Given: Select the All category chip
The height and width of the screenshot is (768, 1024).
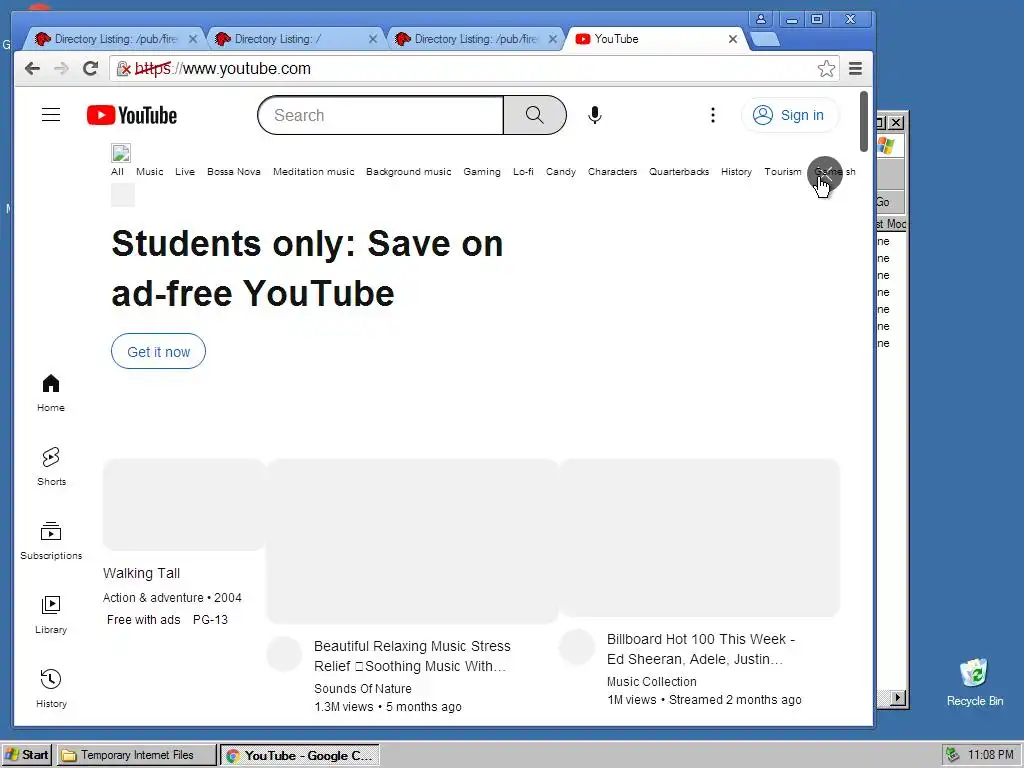Looking at the screenshot, I should click(x=117, y=172).
